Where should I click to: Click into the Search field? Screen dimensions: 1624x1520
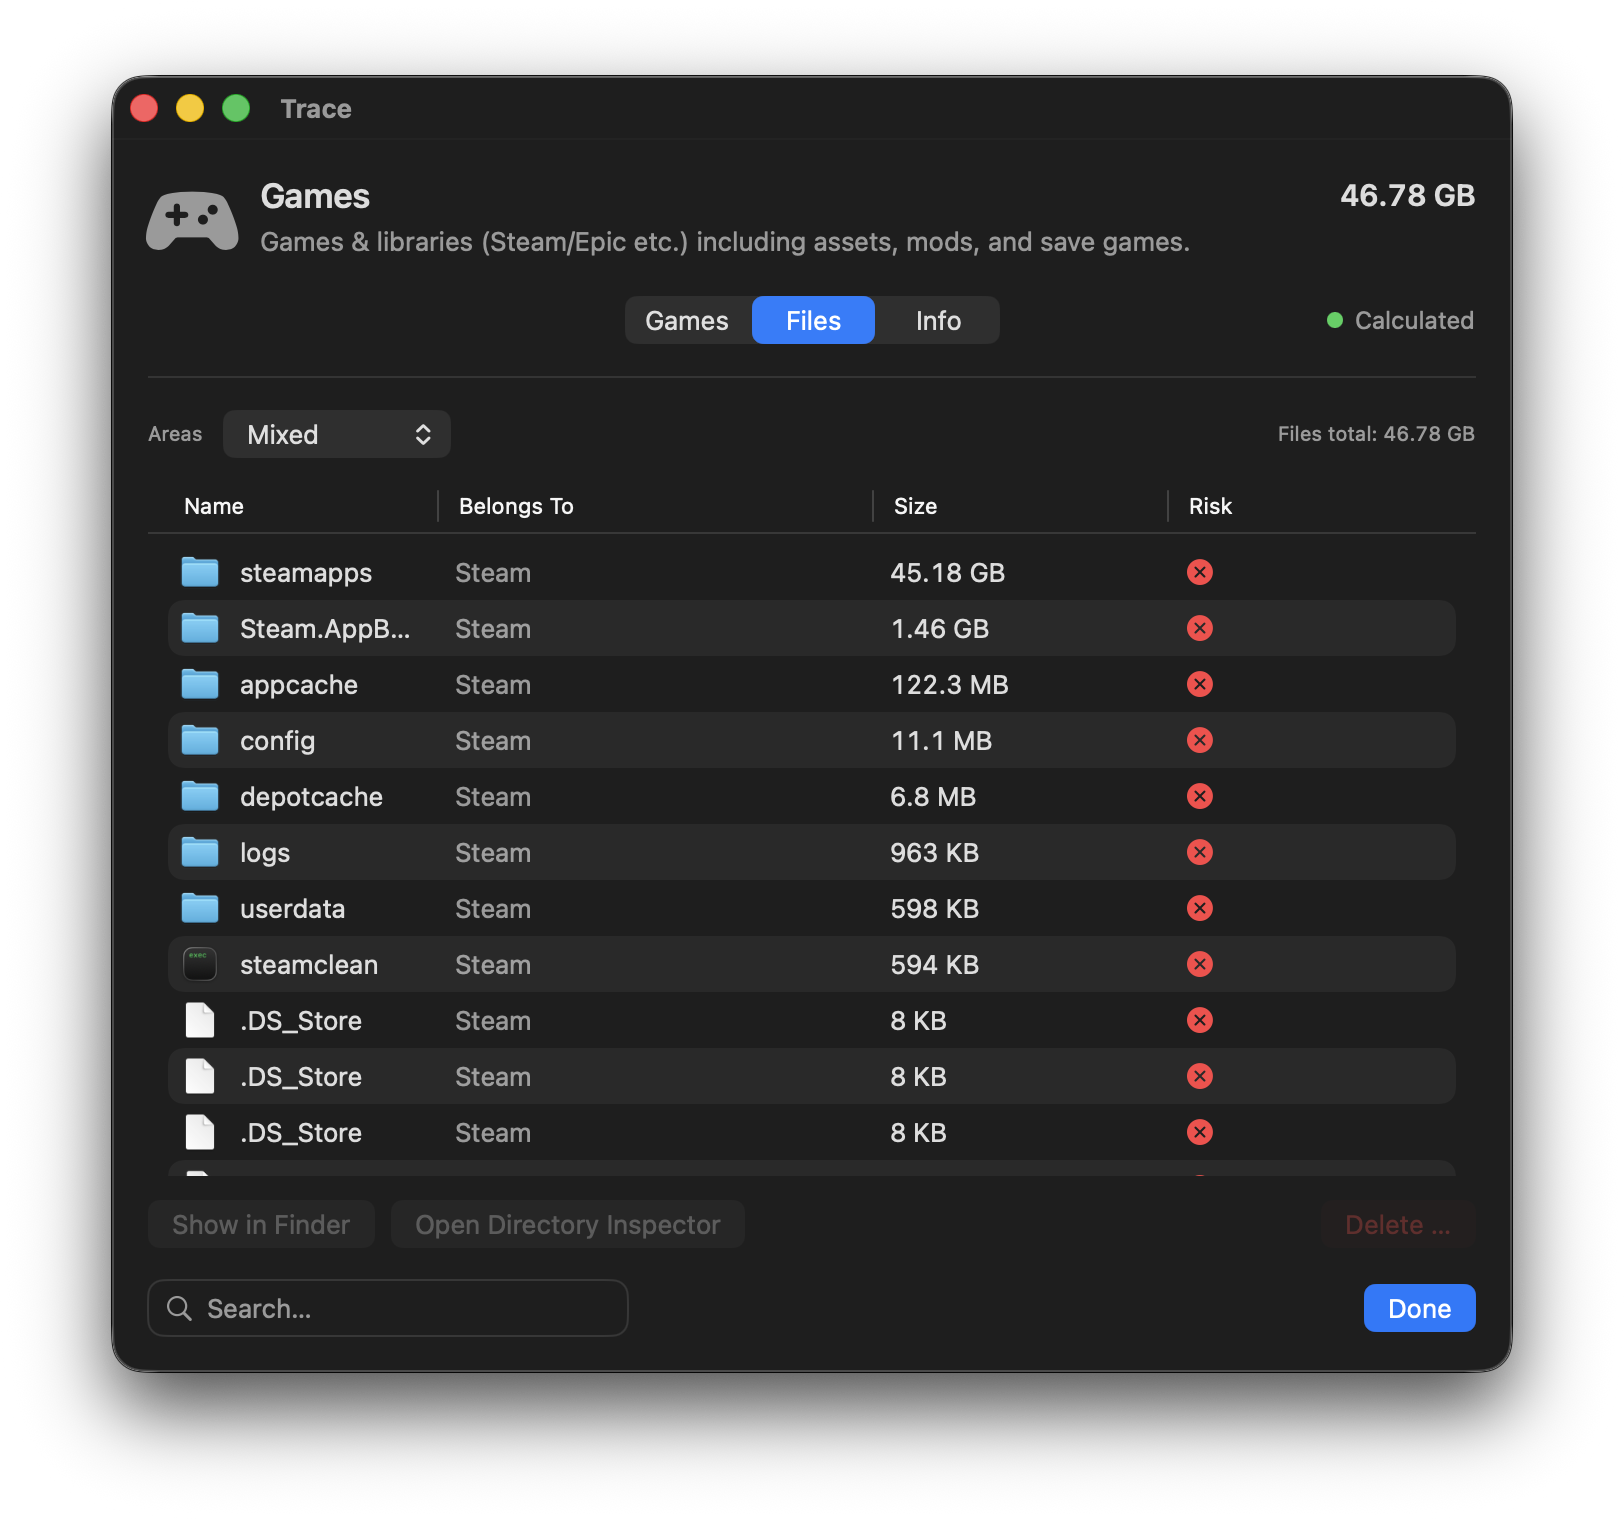tap(400, 1308)
